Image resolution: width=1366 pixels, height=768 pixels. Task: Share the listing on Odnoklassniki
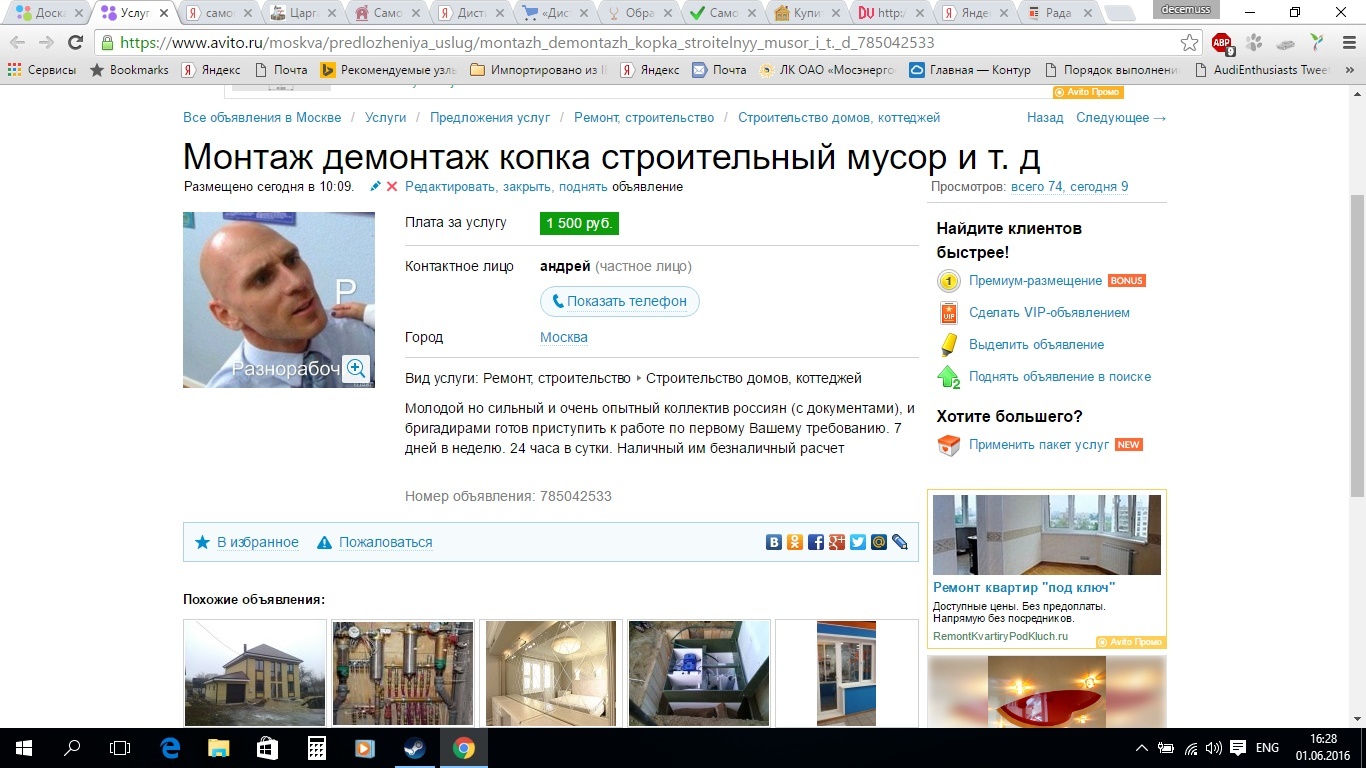(x=795, y=542)
